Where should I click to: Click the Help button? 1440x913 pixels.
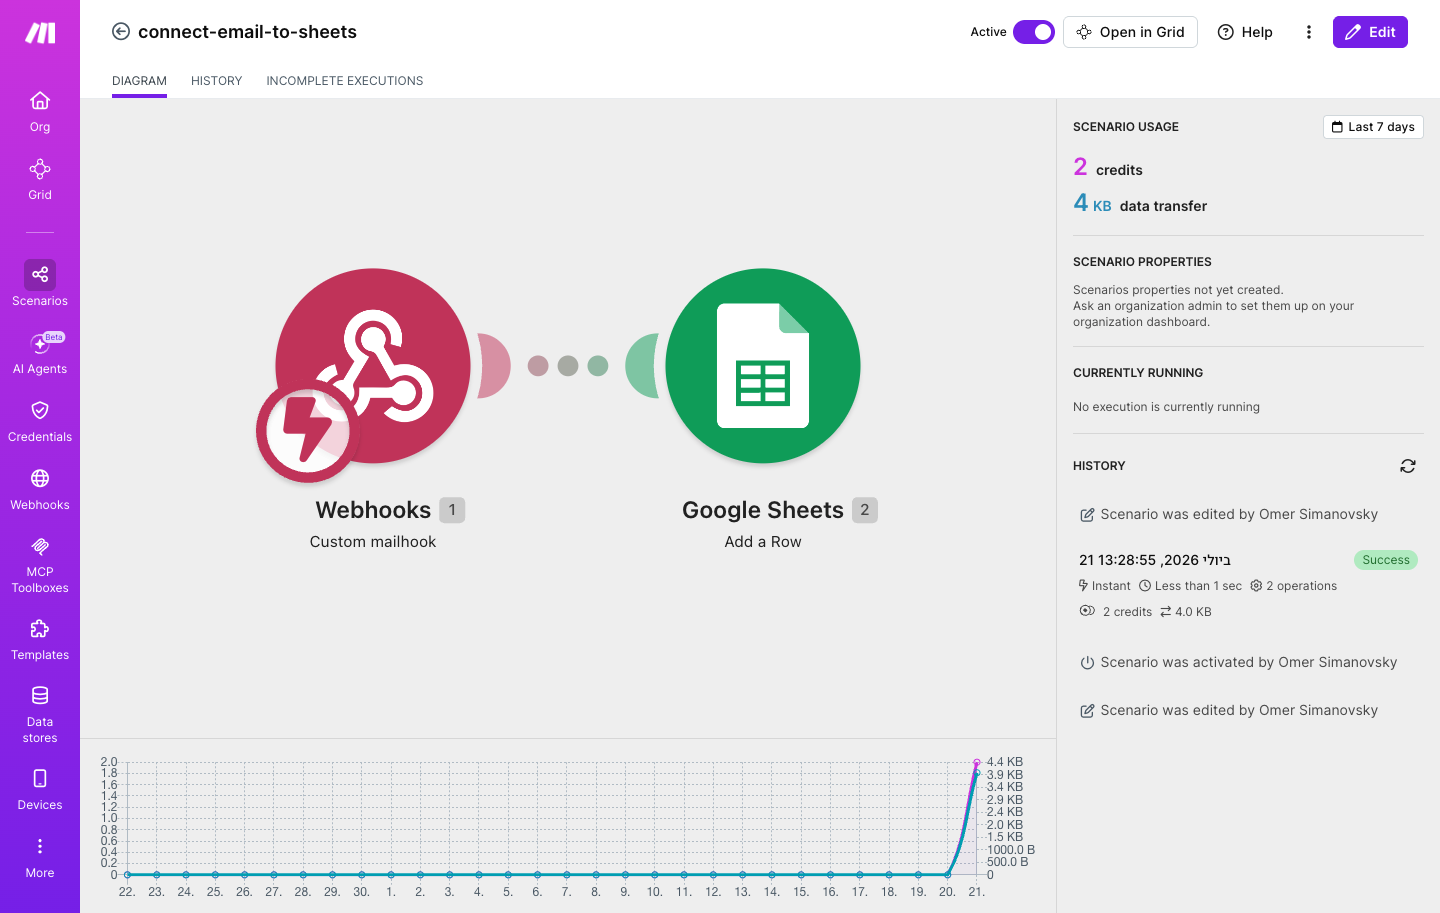click(x=1245, y=32)
